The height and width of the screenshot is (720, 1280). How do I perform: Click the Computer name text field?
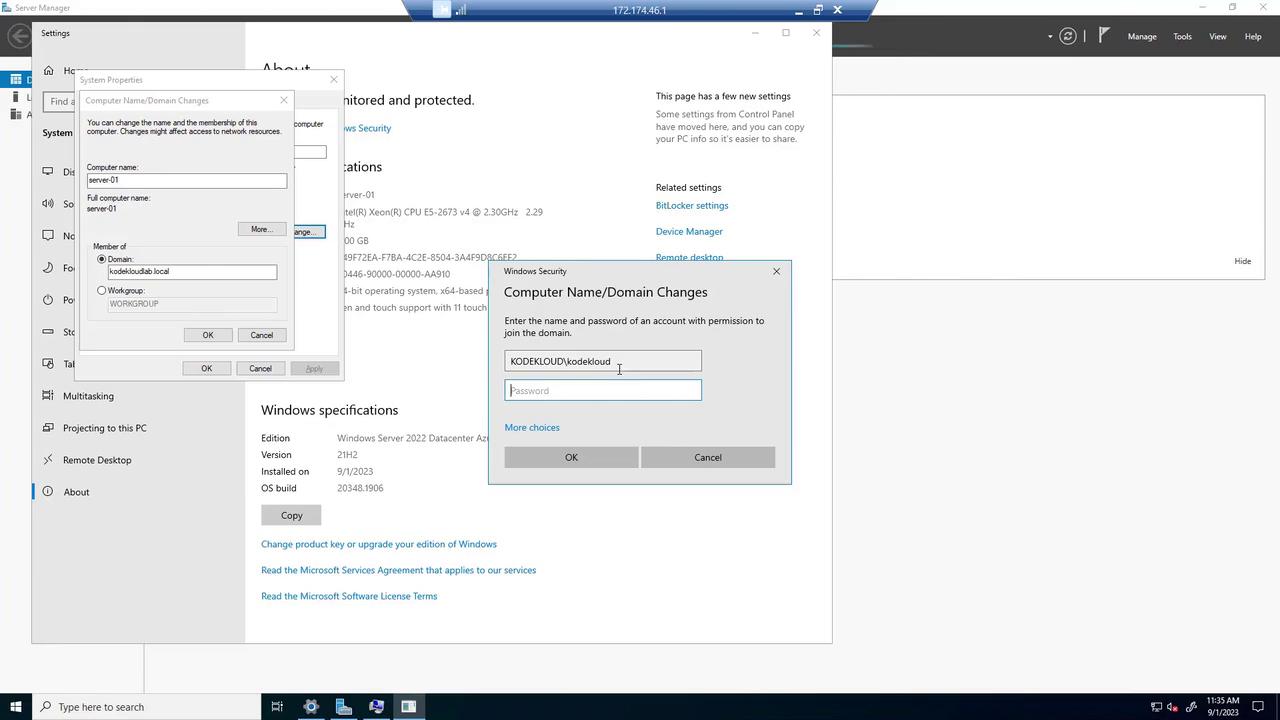187,180
